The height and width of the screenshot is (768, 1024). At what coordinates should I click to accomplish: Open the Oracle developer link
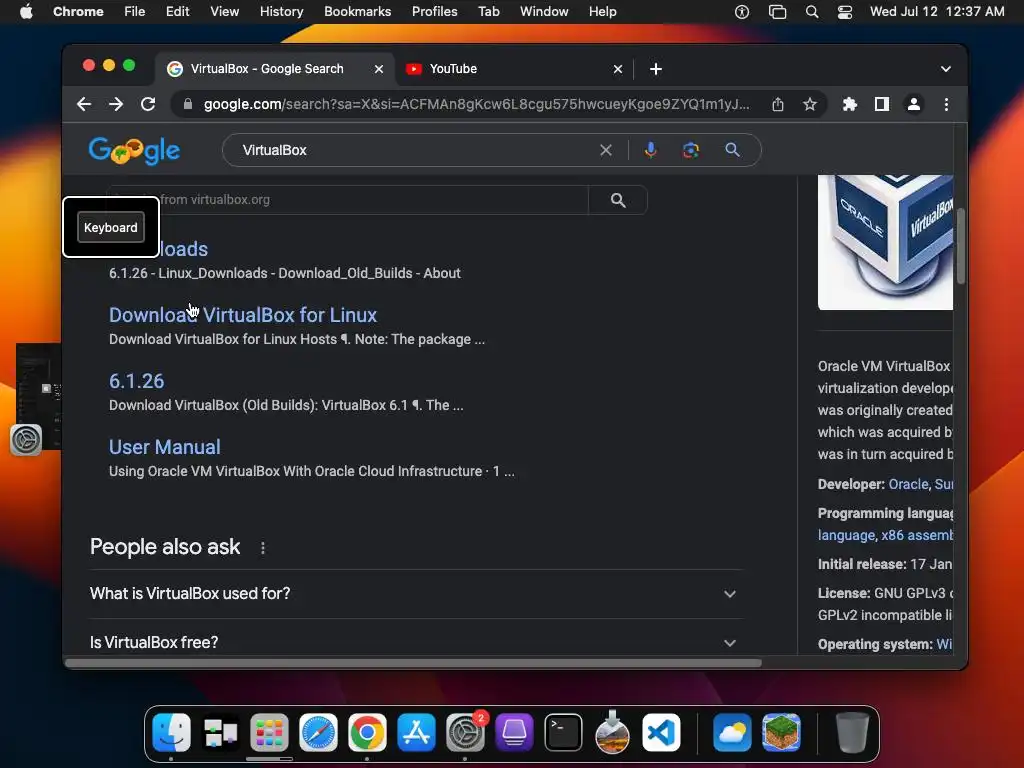tap(908, 485)
